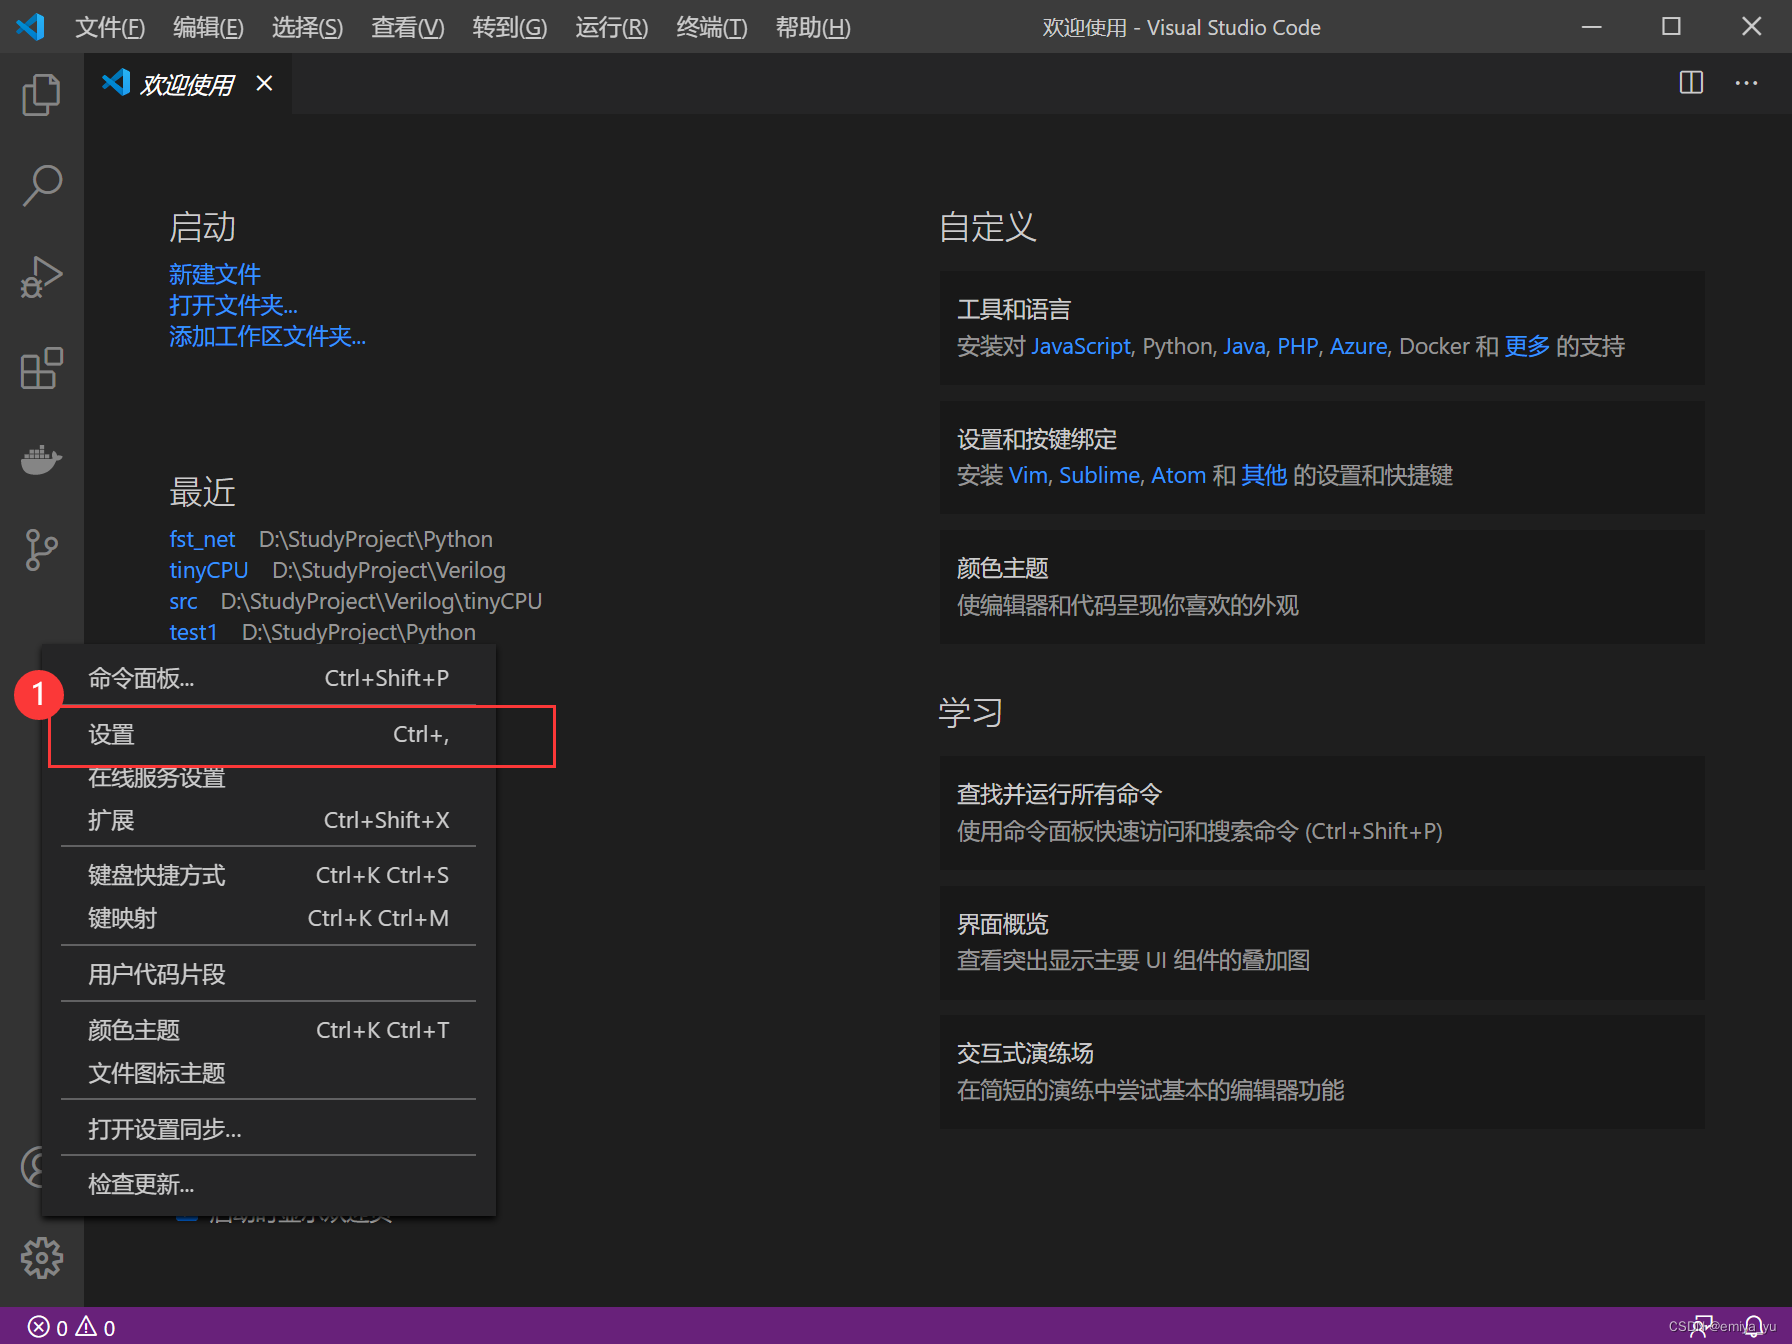The height and width of the screenshot is (1344, 1792).
Task: Open the Run and Debug view
Action: [x=41, y=277]
